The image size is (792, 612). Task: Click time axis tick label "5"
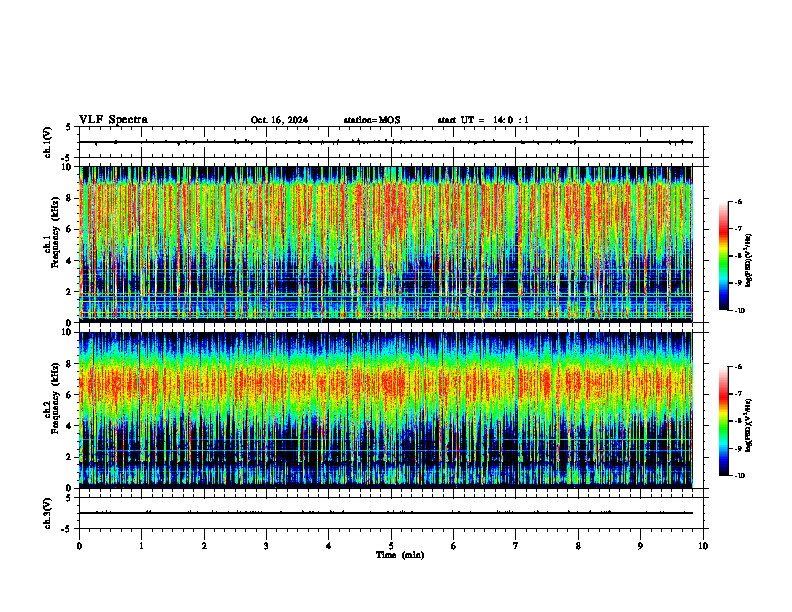coord(391,546)
